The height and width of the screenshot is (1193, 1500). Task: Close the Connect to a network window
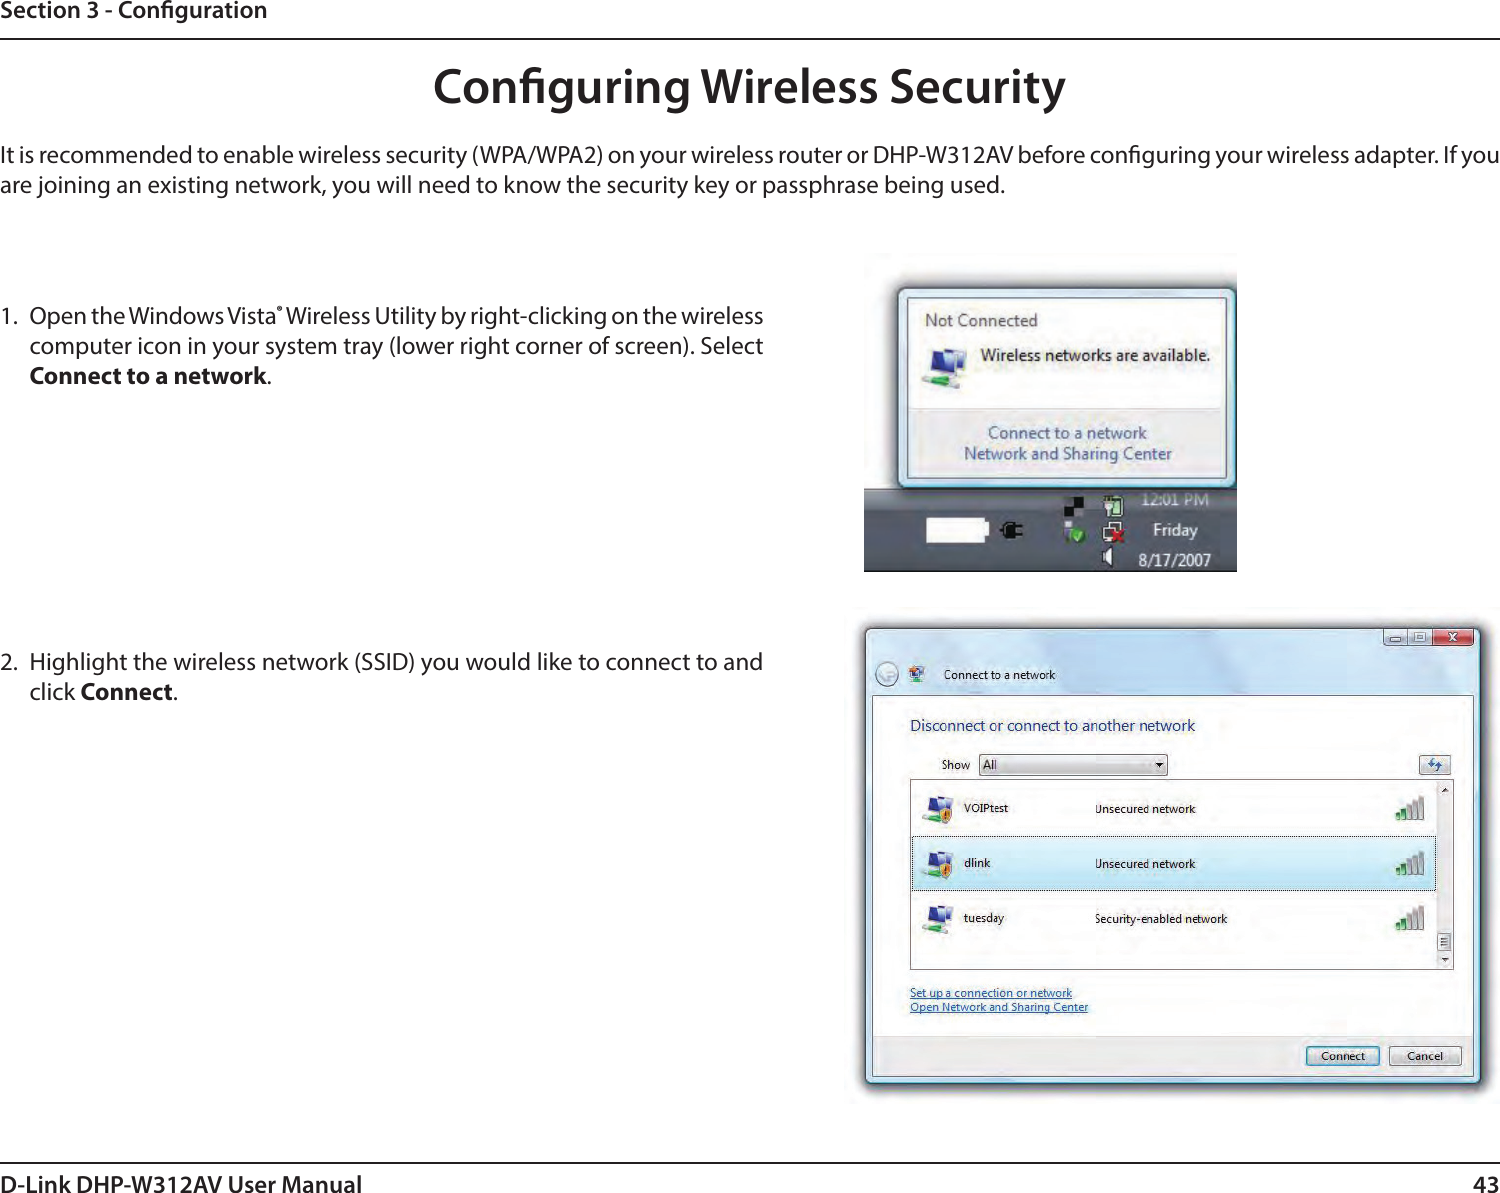[1453, 637]
